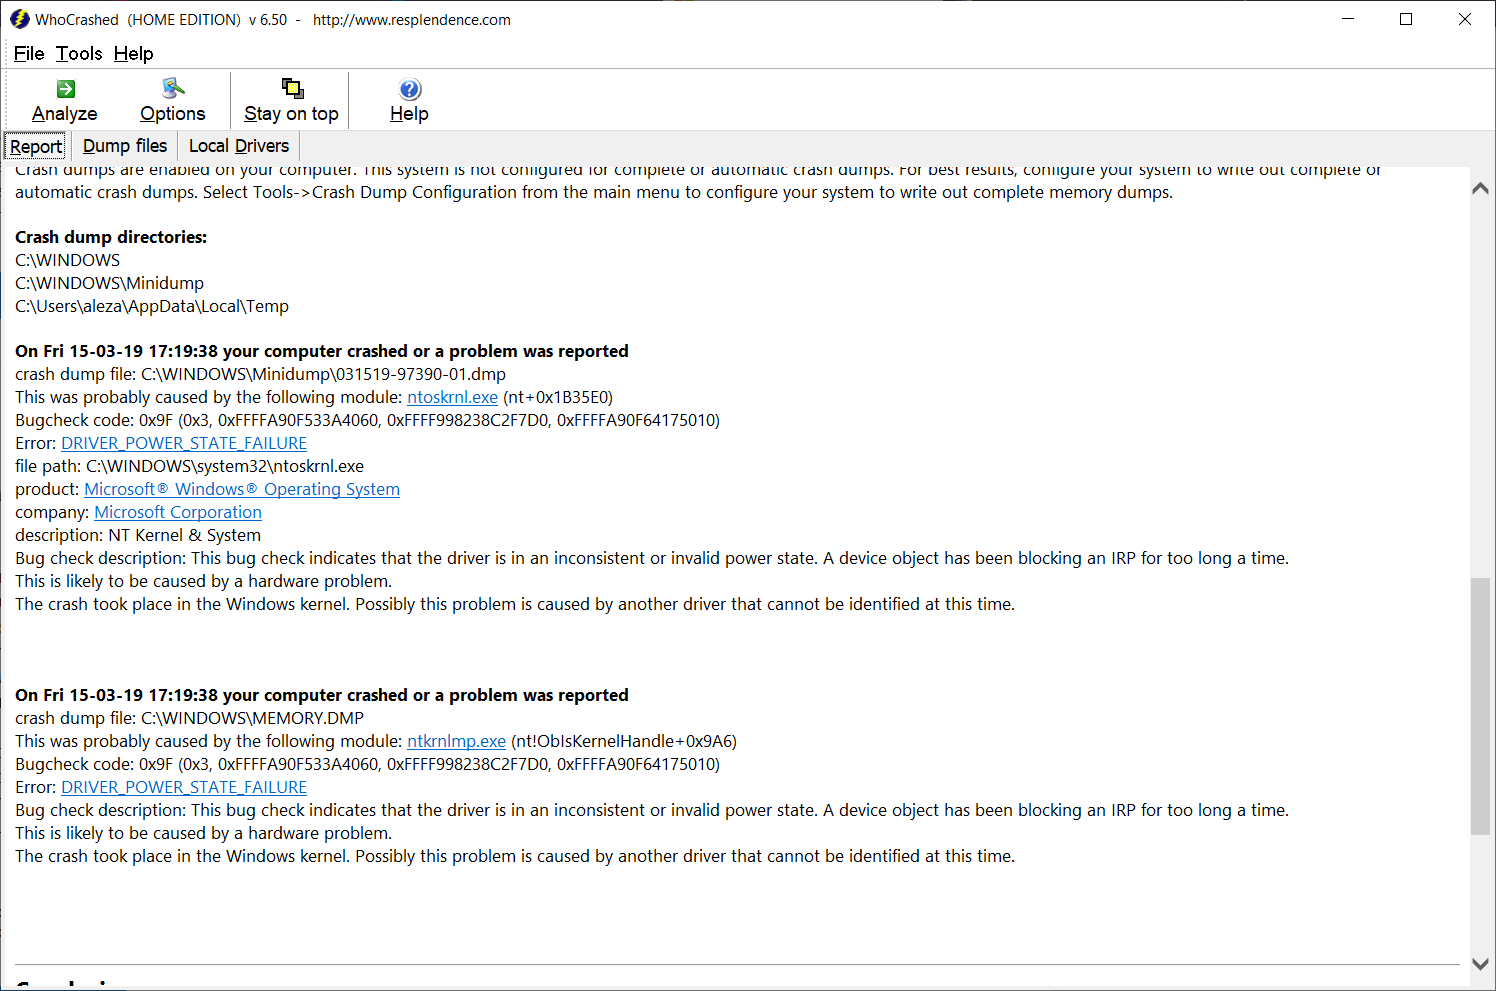Click the Options label in toolbar

pyautogui.click(x=173, y=114)
